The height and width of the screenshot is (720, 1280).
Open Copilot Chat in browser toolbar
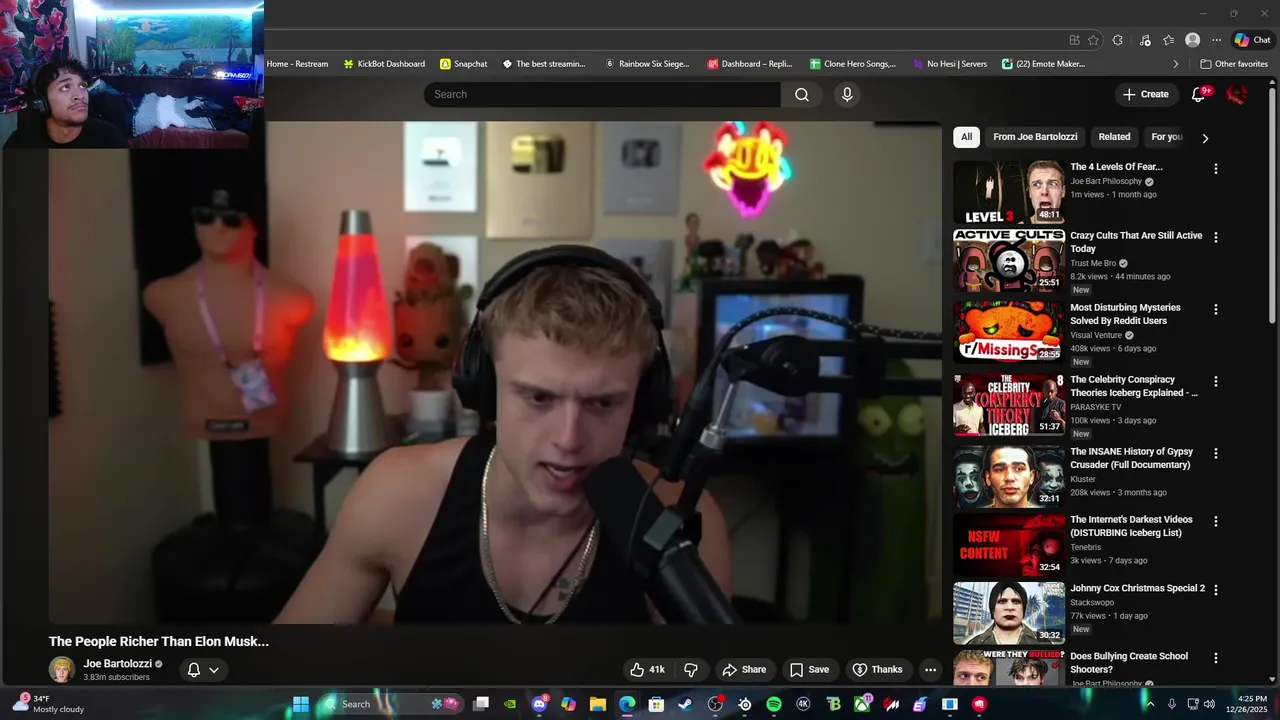point(1253,40)
